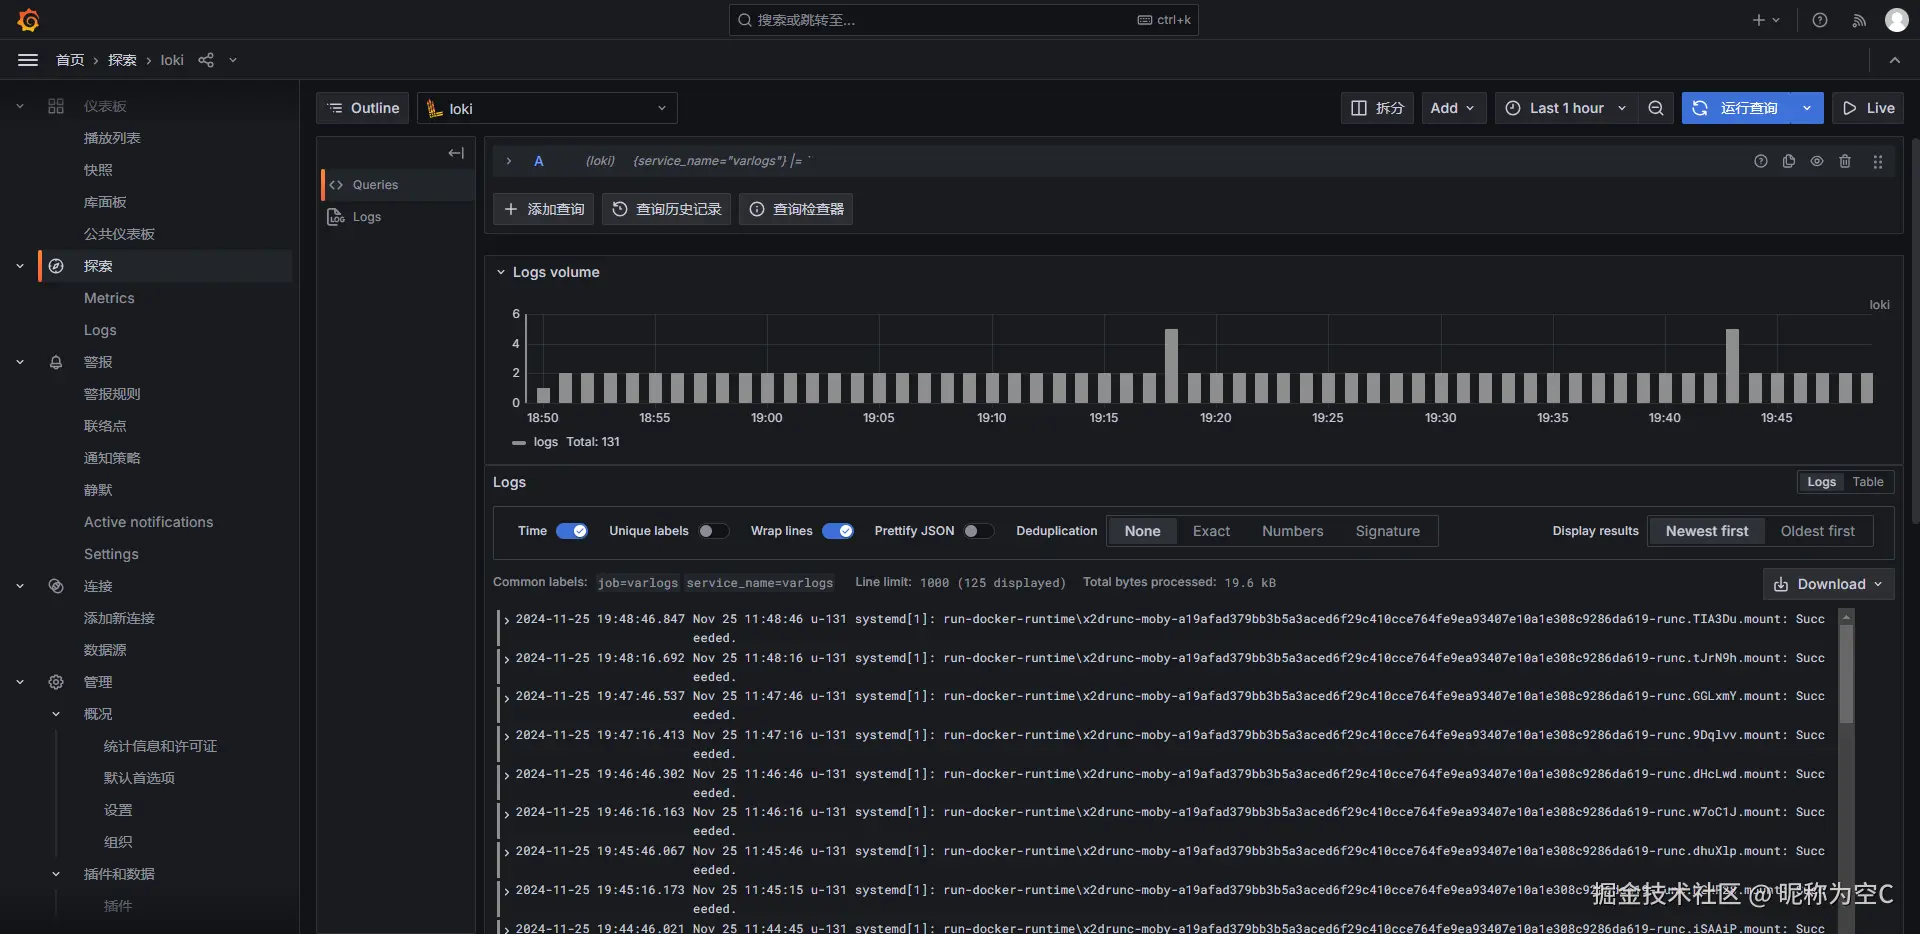Switch to the Table view tab
Viewport: 1920px width, 934px height.
coord(1867,482)
